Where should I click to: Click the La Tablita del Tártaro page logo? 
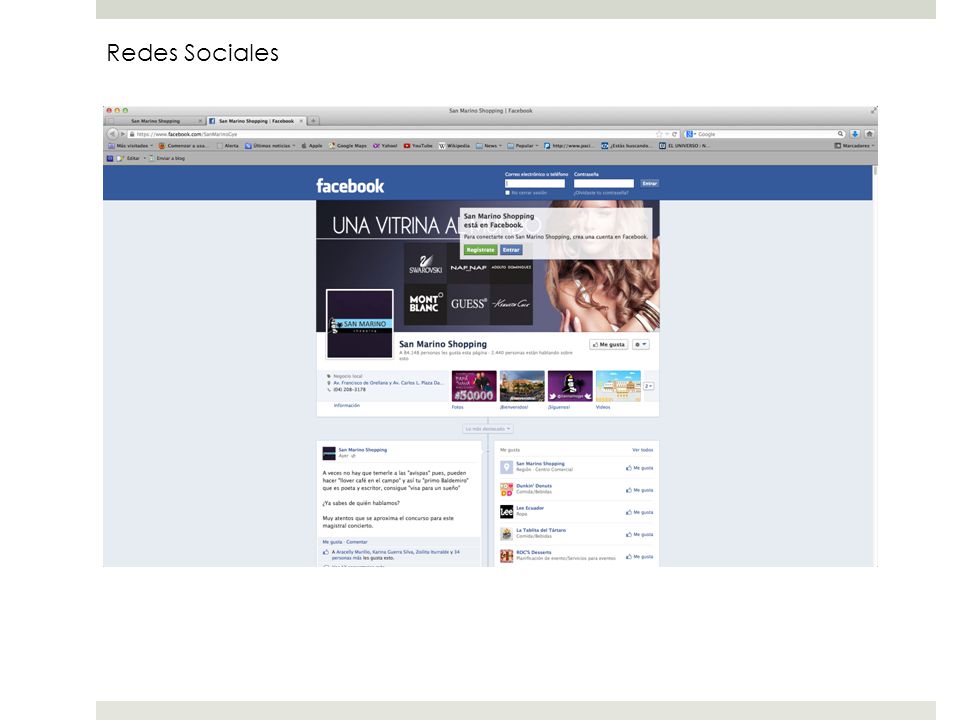[x=506, y=534]
